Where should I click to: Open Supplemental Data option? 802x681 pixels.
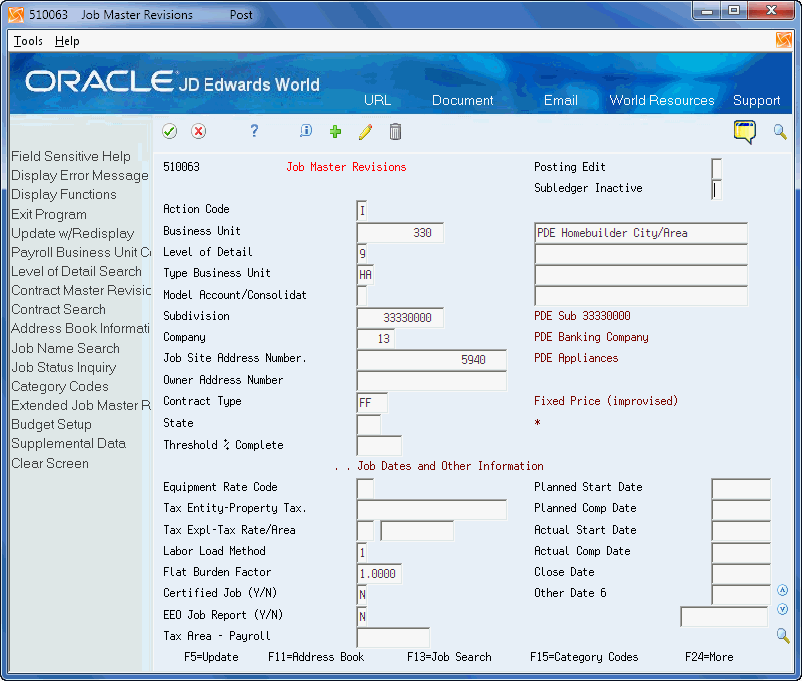(x=69, y=444)
